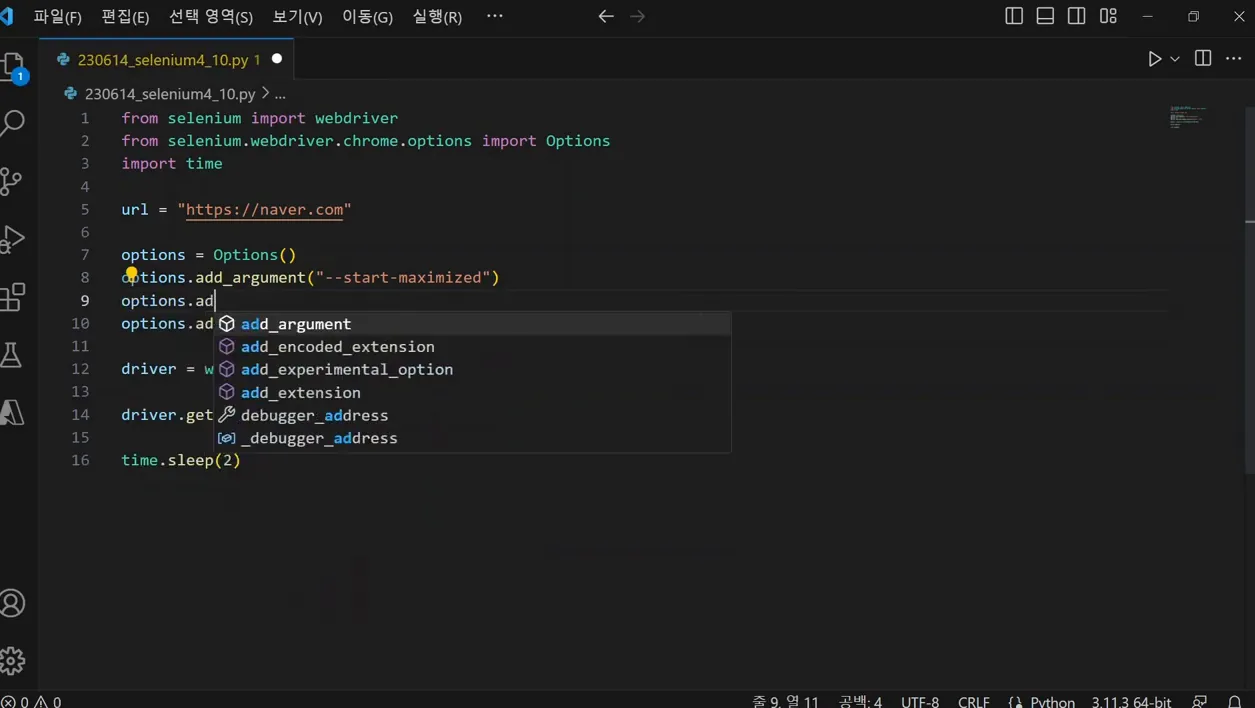Open the https://naver.com link in code
The width and height of the screenshot is (1255, 708).
pyautogui.click(x=264, y=210)
